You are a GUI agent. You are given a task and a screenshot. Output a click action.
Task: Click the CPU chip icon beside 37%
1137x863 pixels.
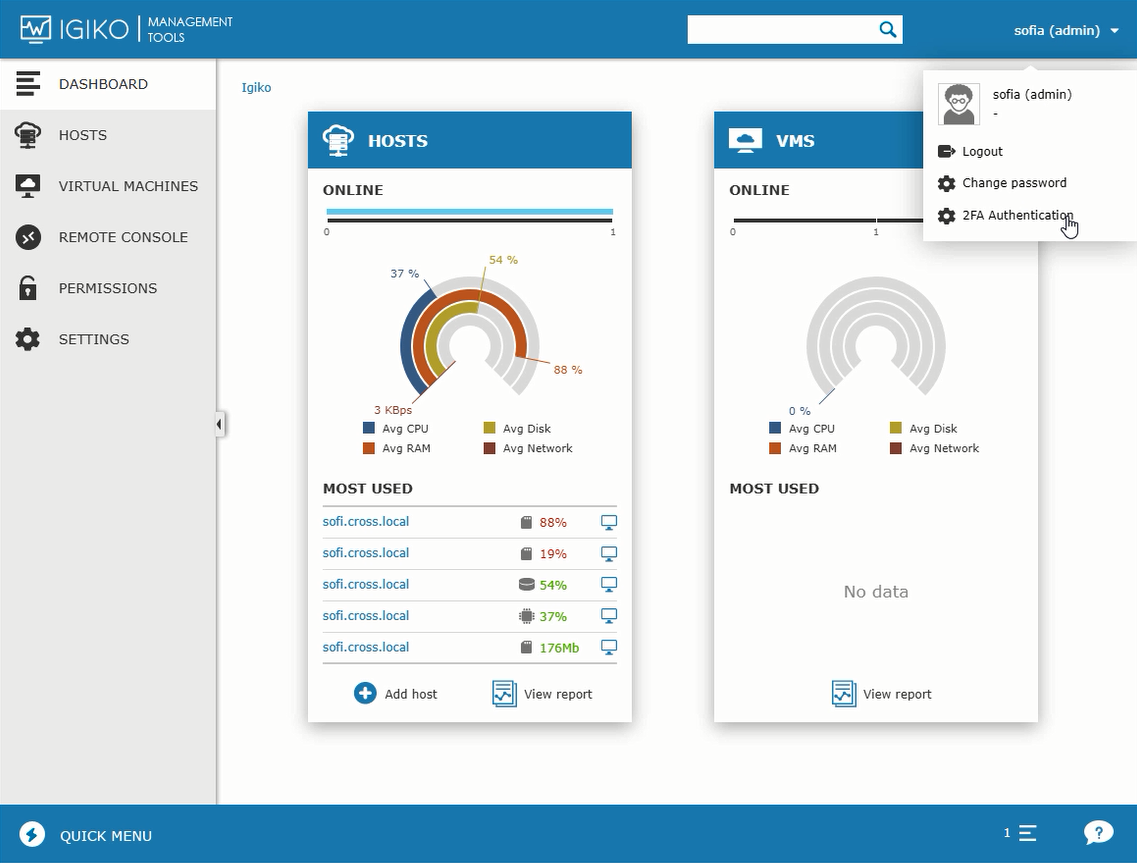[x=526, y=616]
